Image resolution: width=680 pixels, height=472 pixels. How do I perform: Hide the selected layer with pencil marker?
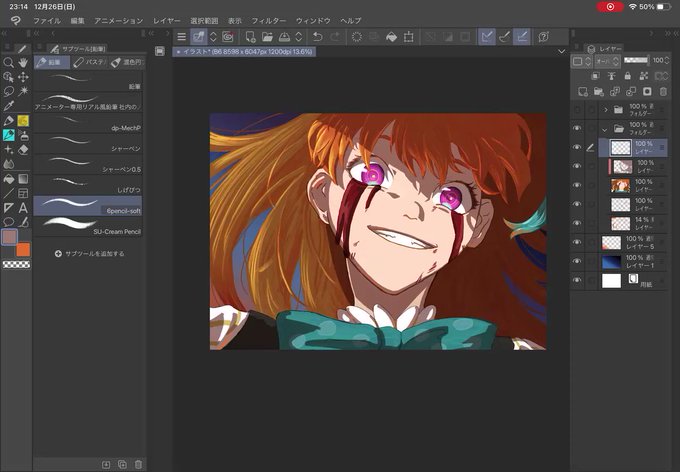coord(577,148)
